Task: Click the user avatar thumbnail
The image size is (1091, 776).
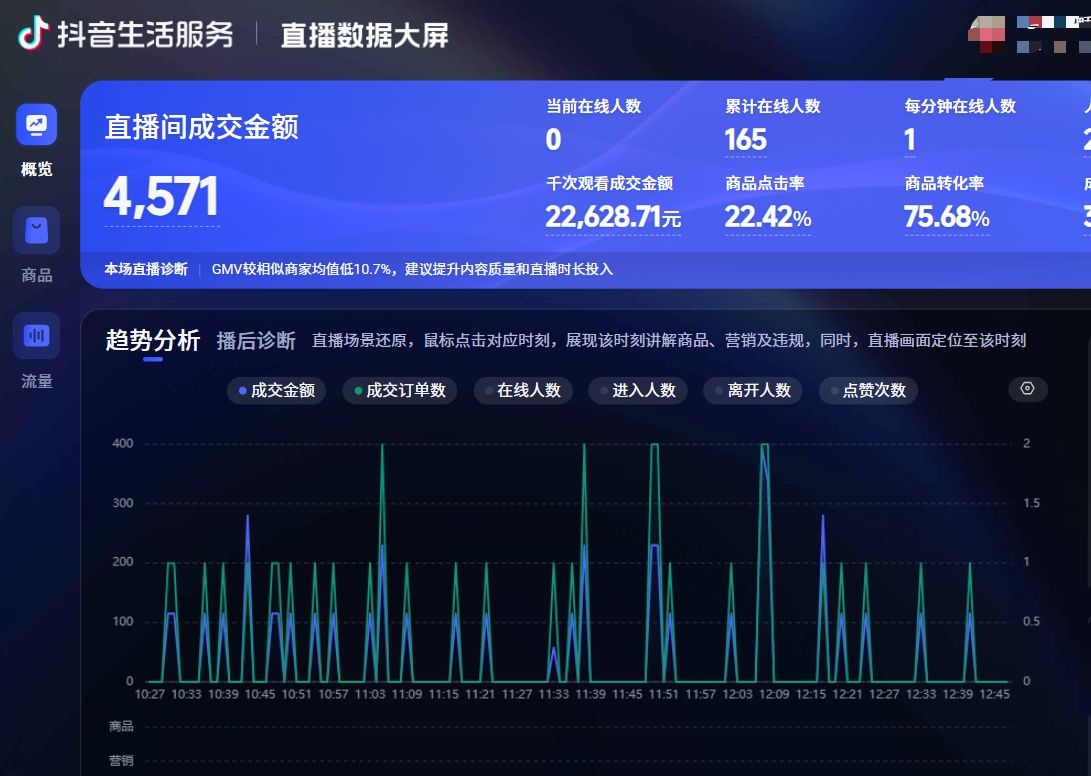Action: (987, 35)
